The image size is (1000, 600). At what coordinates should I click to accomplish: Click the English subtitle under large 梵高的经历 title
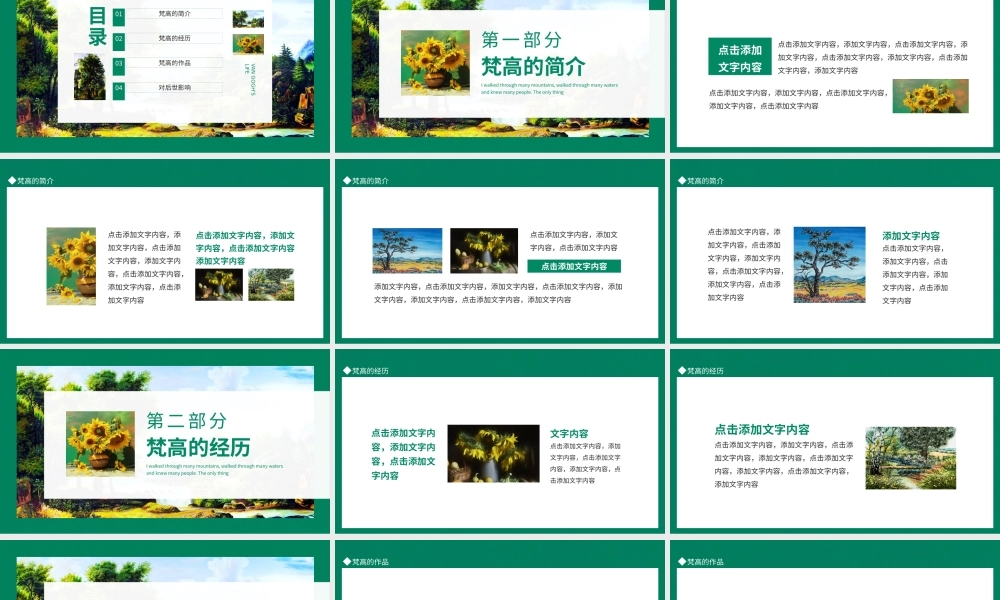point(214,470)
